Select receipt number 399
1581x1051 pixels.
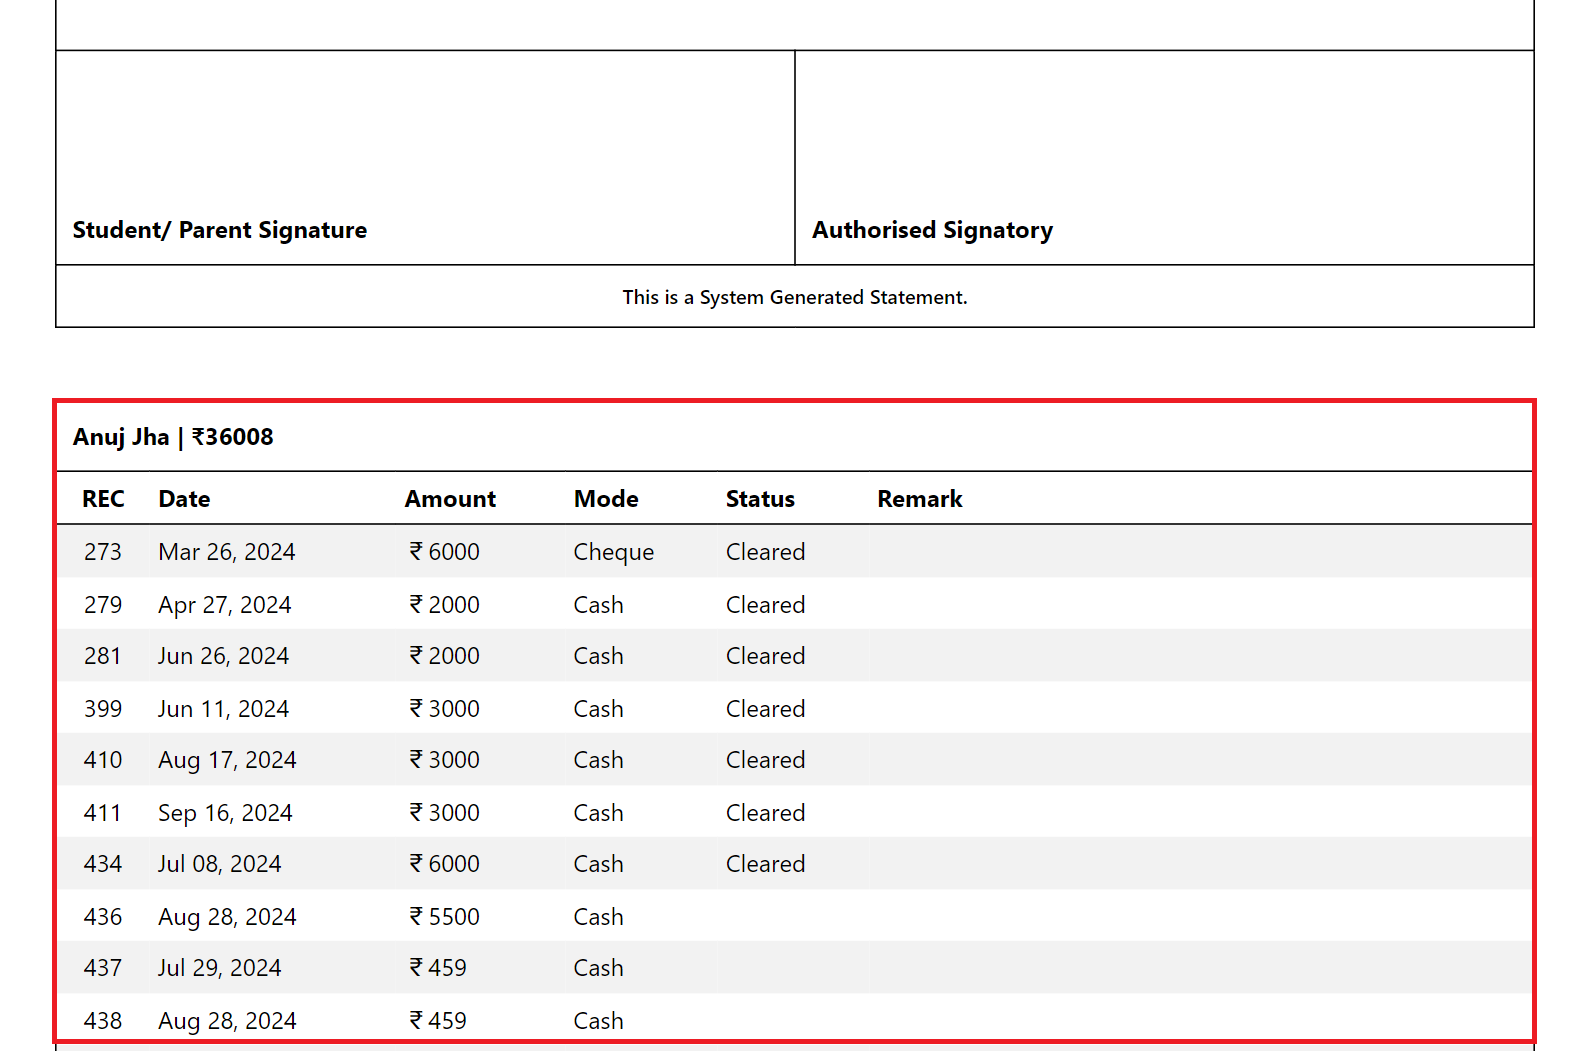(x=103, y=709)
